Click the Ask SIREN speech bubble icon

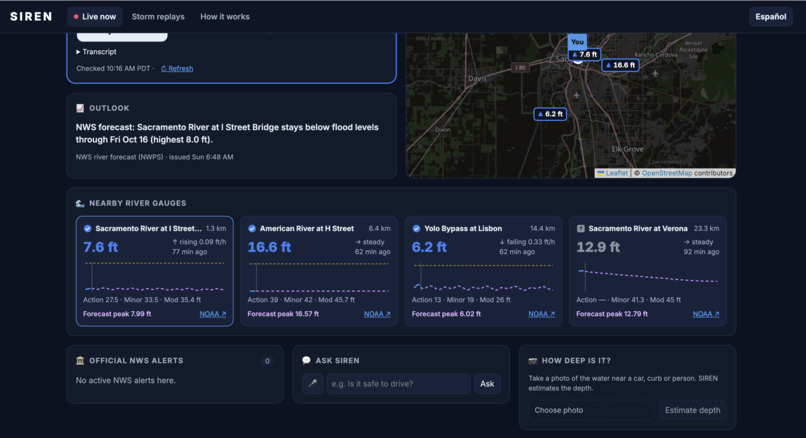click(306, 360)
